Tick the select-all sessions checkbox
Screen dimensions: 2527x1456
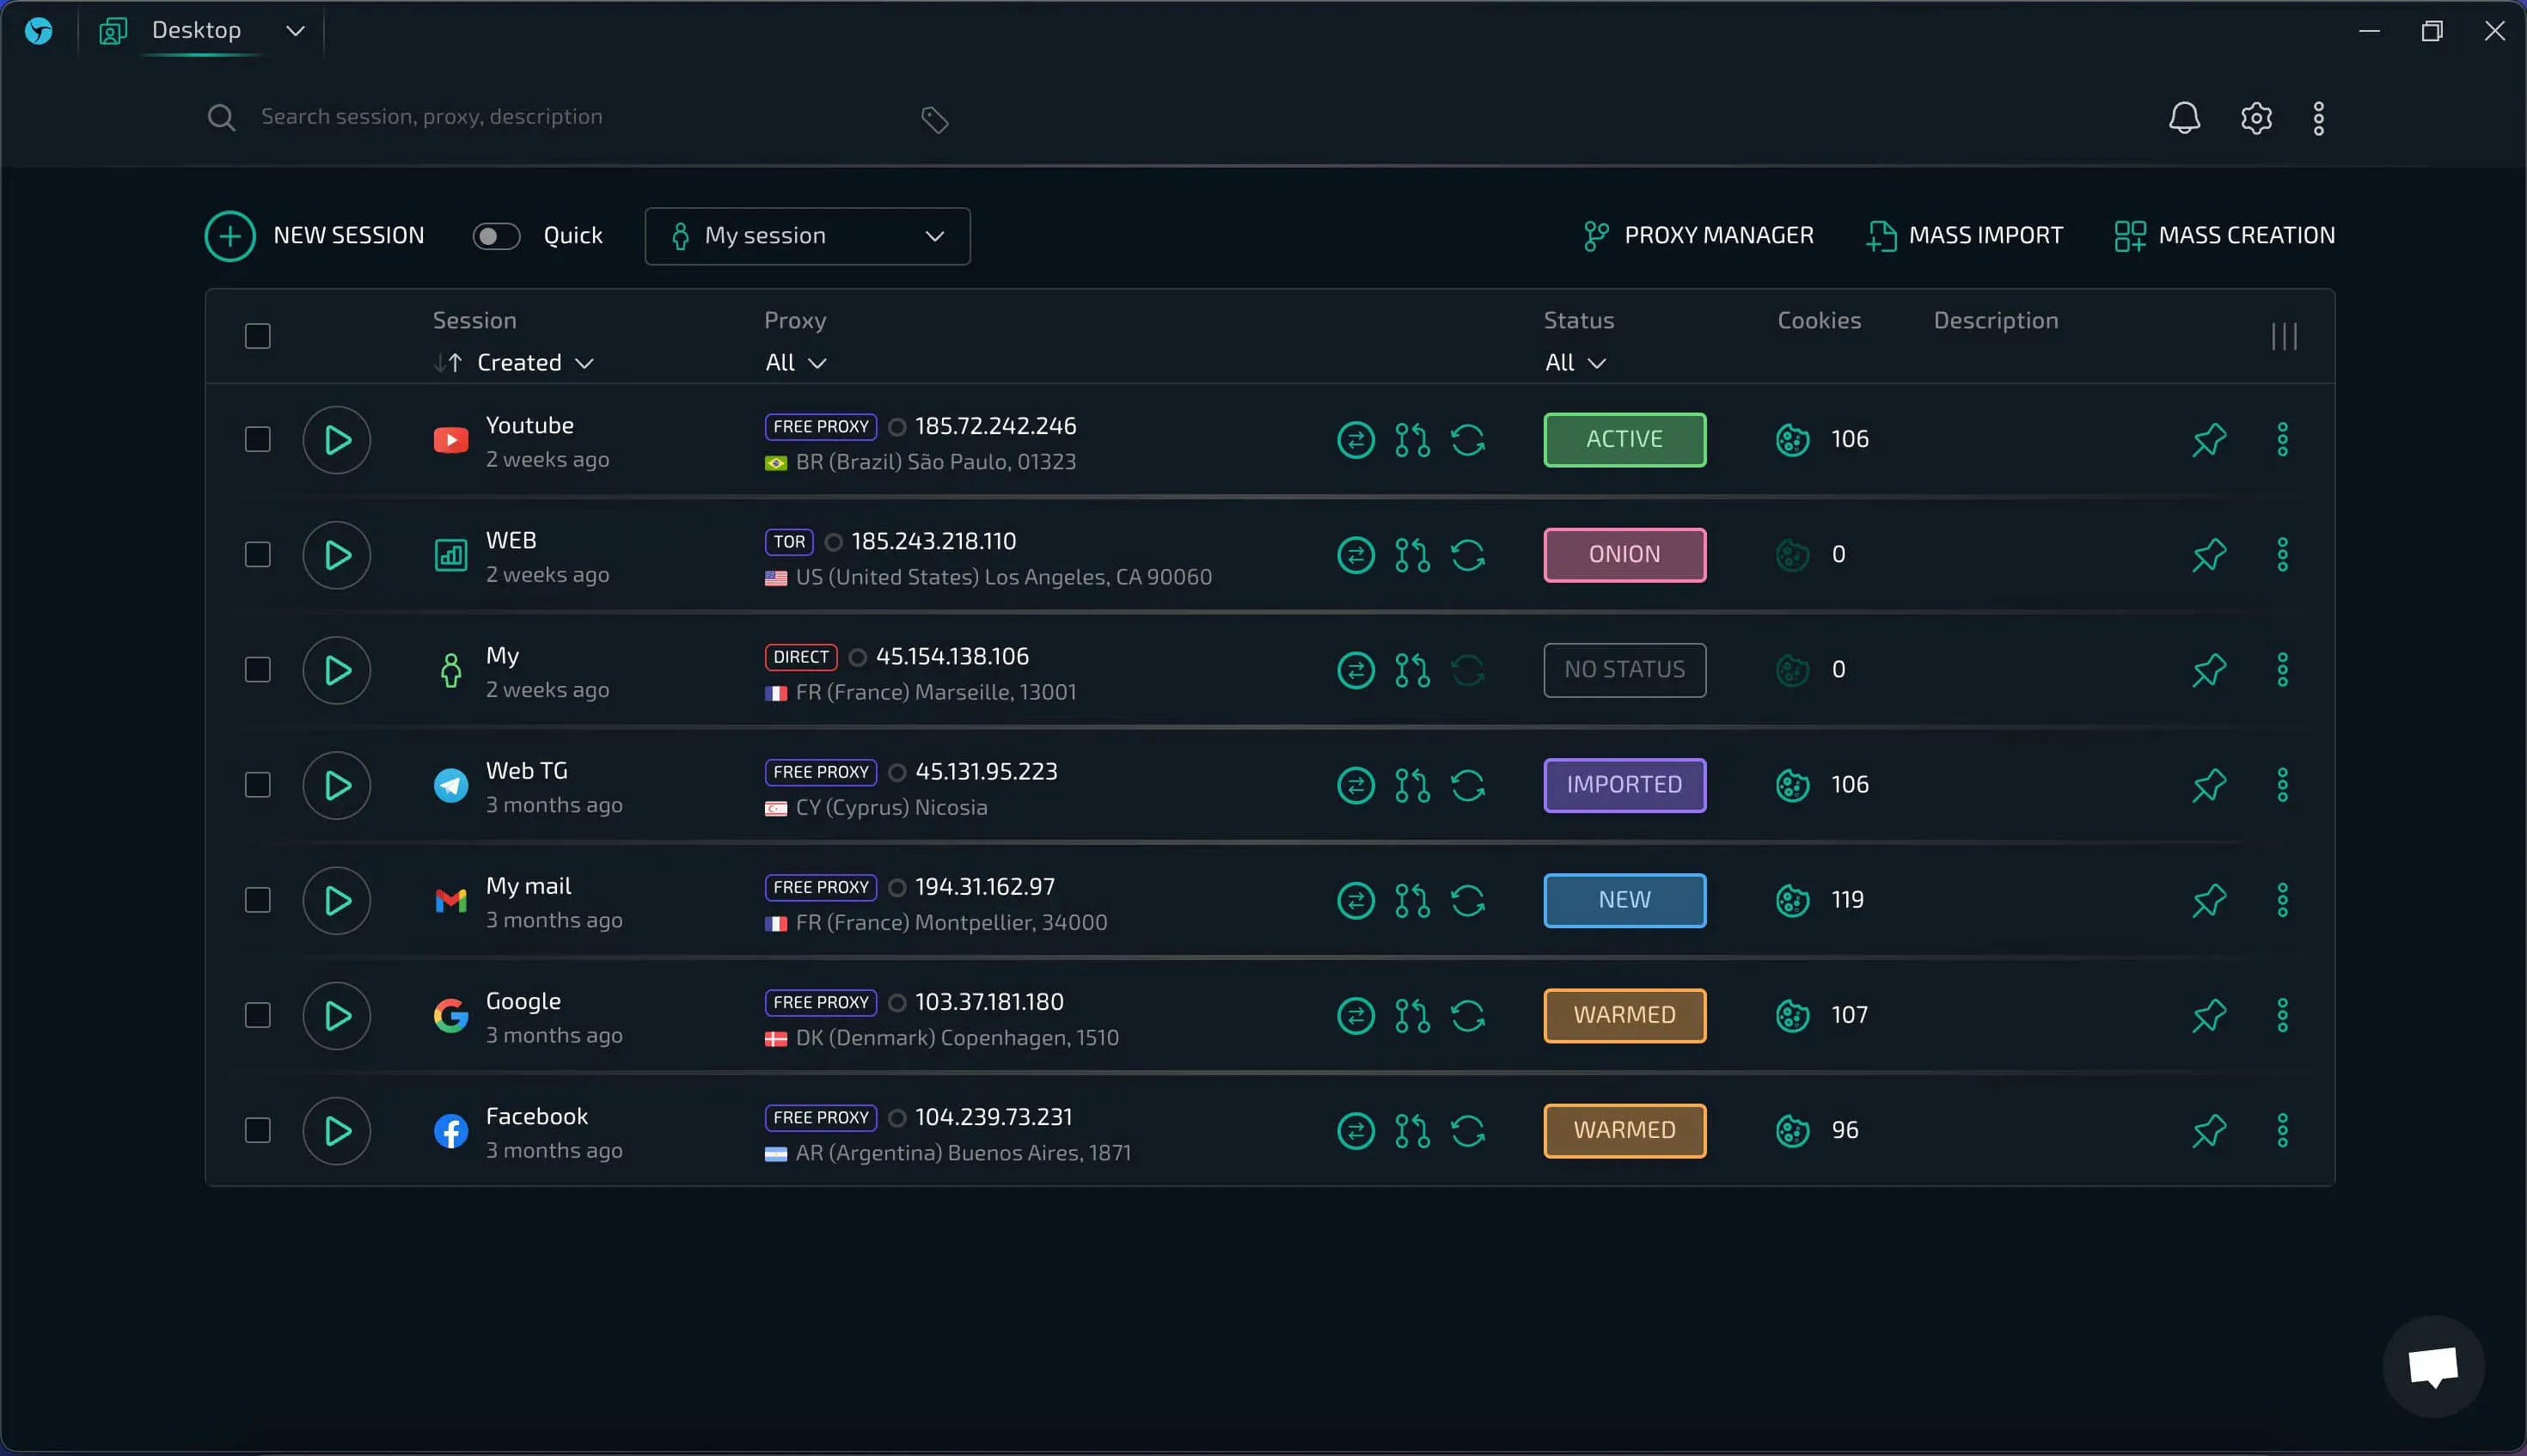258,336
